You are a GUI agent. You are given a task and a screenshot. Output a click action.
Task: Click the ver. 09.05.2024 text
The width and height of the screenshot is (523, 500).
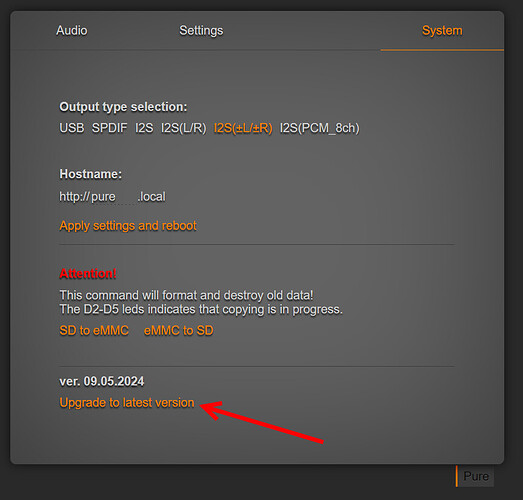point(101,381)
